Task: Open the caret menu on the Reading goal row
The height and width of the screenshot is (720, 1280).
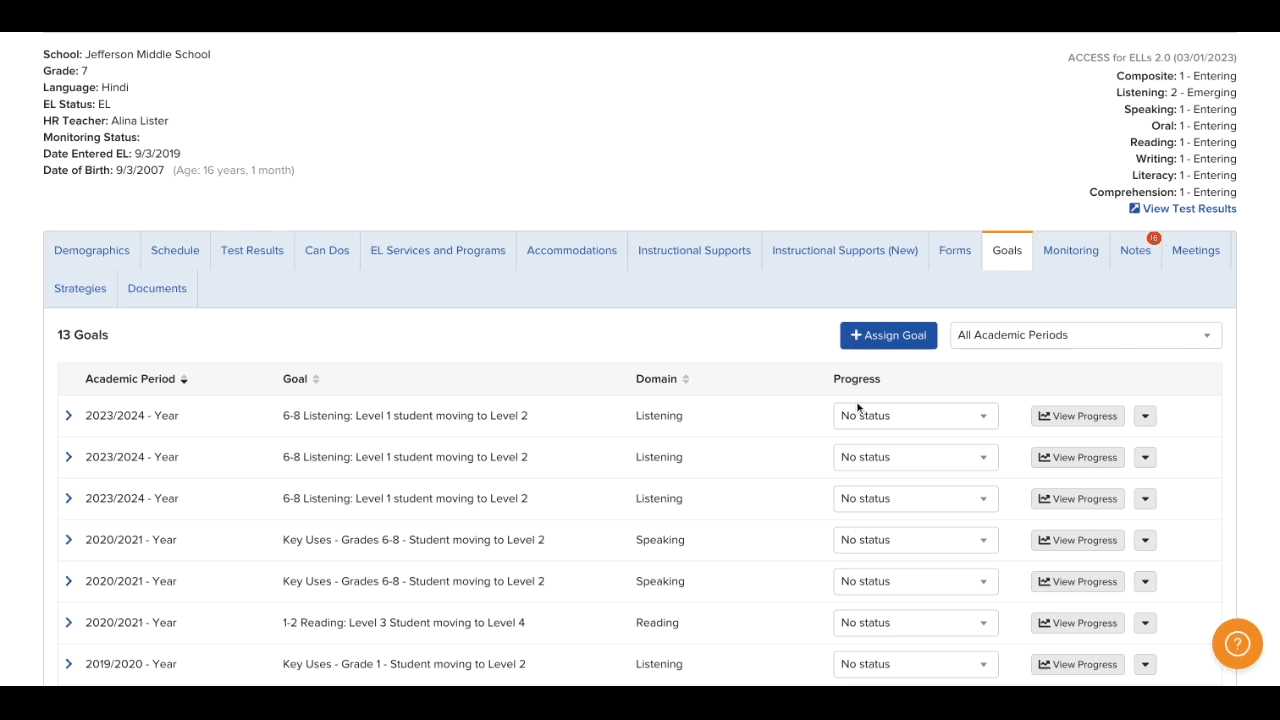Action: coord(1145,623)
